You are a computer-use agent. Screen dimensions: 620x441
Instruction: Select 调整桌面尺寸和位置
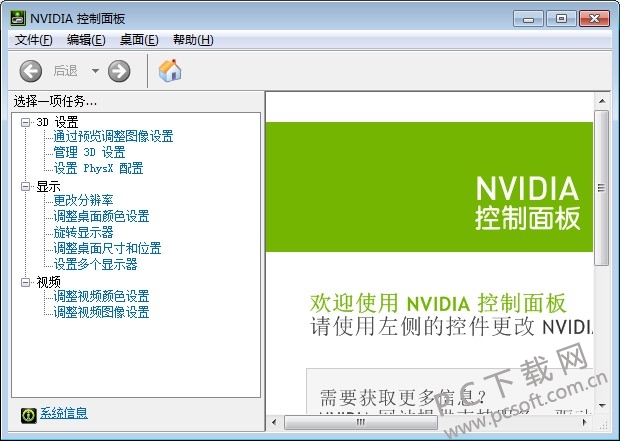click(x=108, y=248)
